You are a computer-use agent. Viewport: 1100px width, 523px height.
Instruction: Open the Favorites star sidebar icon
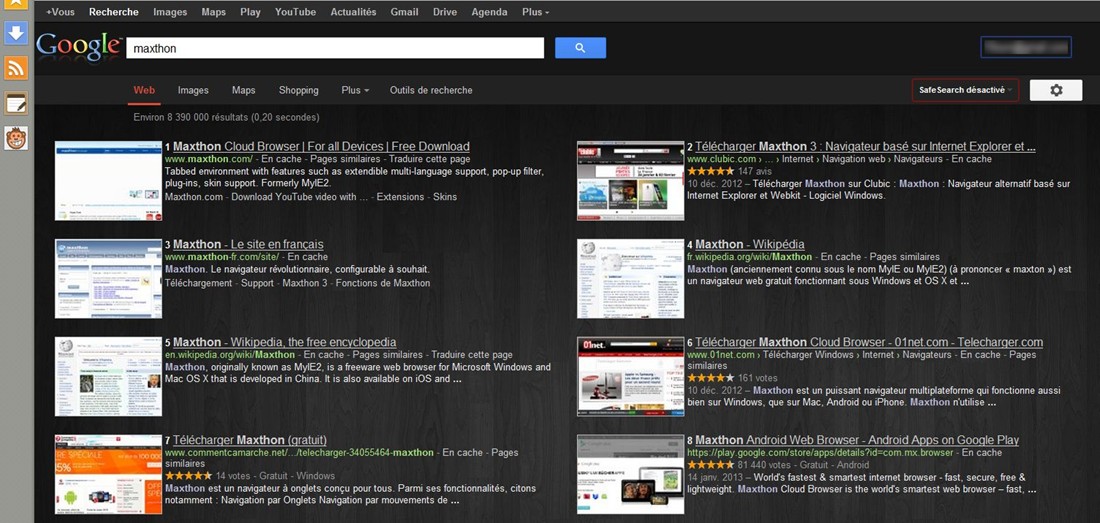point(15,4)
